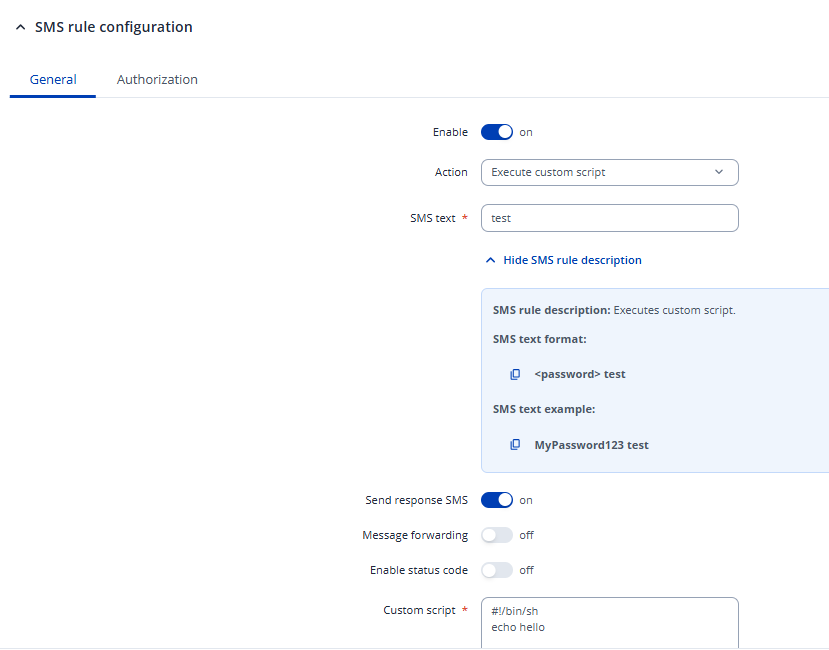Copy the SMS text format string
The image size is (829, 650).
515,374
